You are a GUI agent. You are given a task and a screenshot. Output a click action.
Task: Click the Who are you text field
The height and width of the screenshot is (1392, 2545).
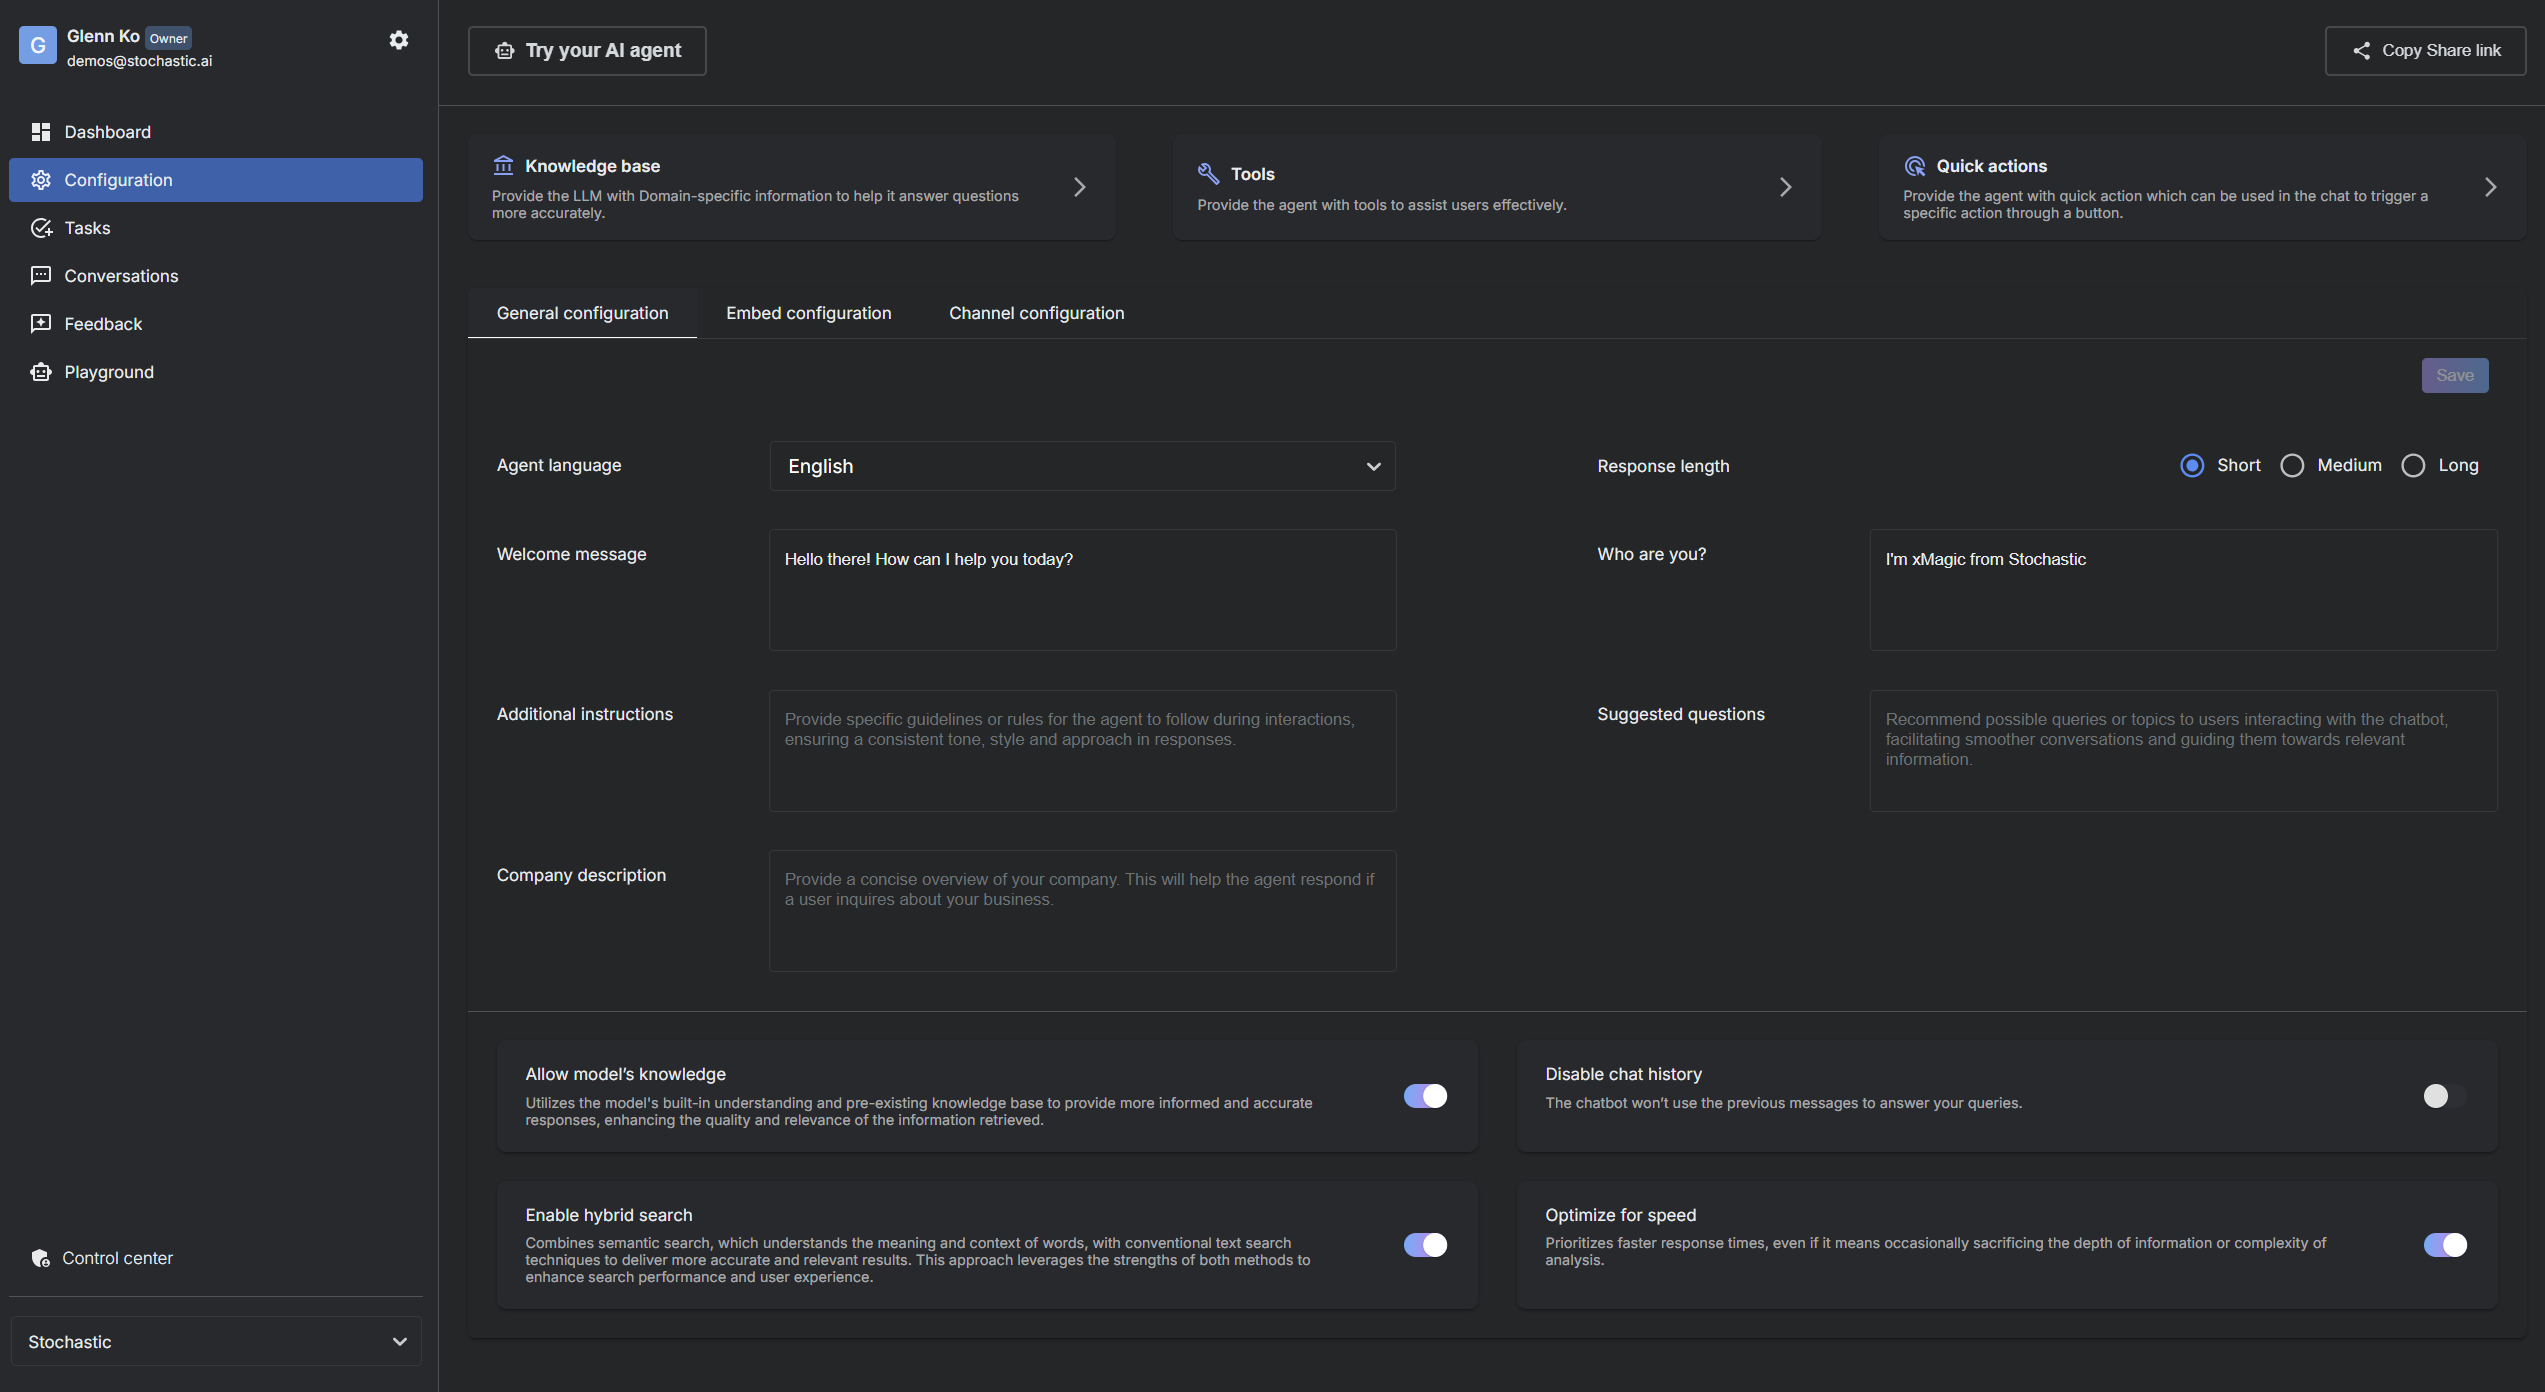2183,590
